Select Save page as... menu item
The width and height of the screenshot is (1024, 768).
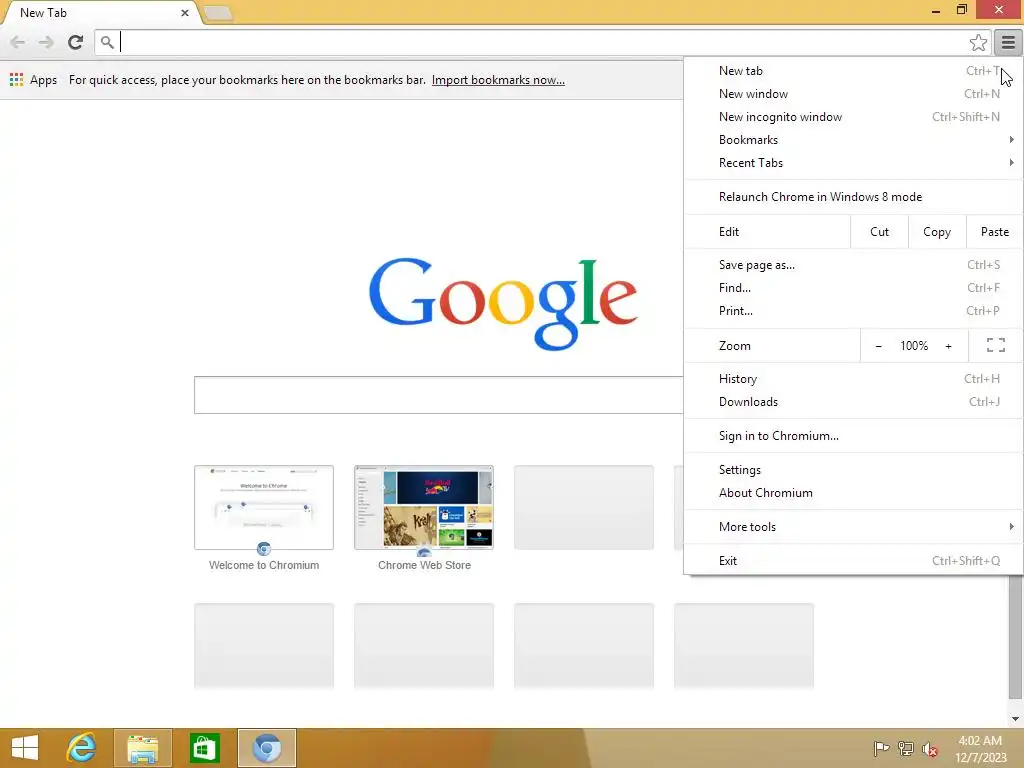tap(853, 264)
